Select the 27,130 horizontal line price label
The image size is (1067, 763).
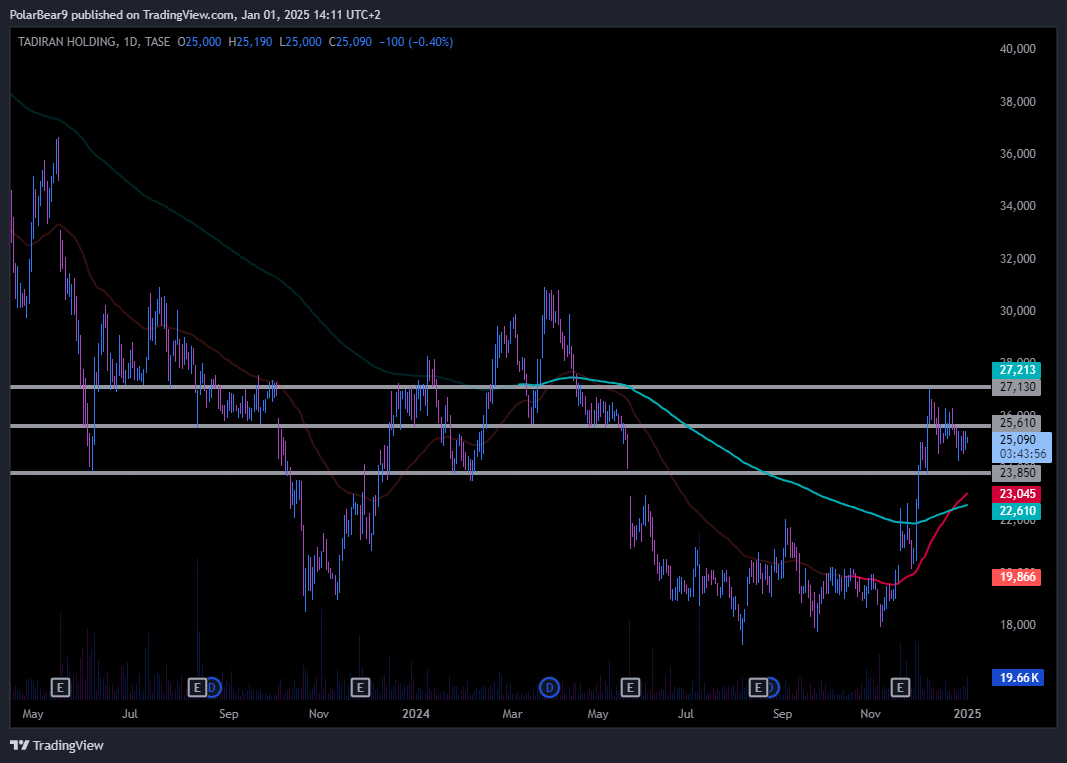coord(1018,387)
